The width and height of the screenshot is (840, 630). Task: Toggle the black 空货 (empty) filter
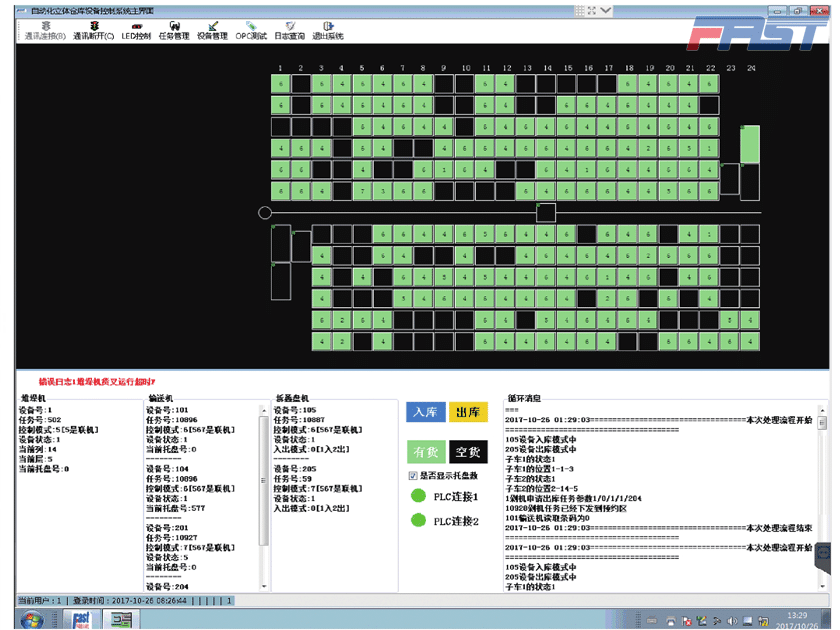pos(468,451)
